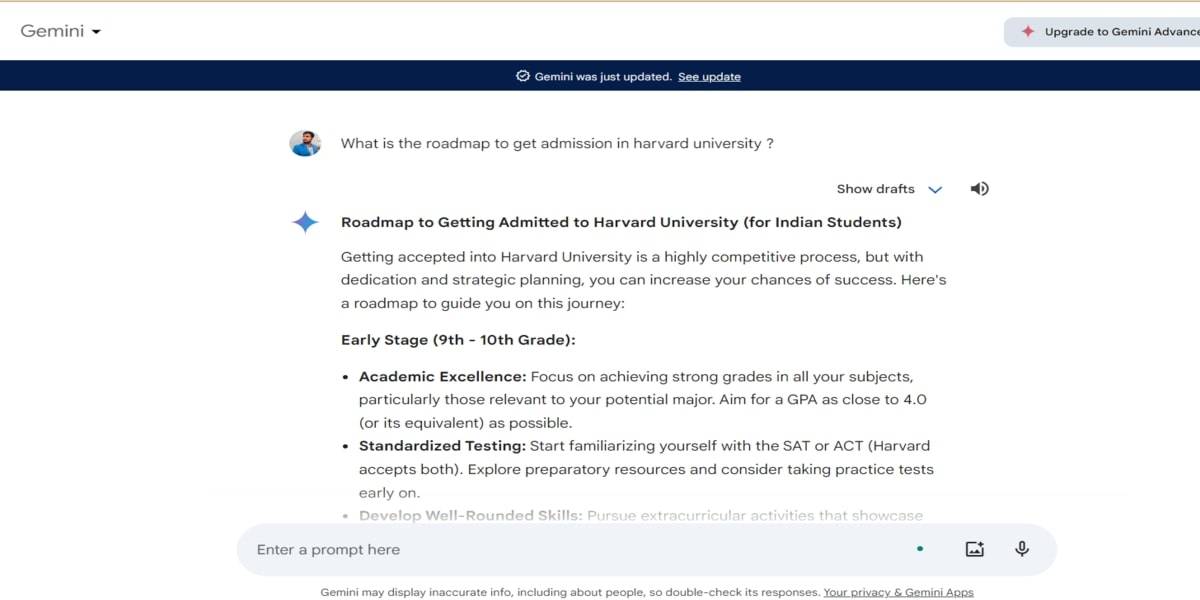Open the See update link in the banner
The width and height of the screenshot is (1200, 600).
(709, 76)
